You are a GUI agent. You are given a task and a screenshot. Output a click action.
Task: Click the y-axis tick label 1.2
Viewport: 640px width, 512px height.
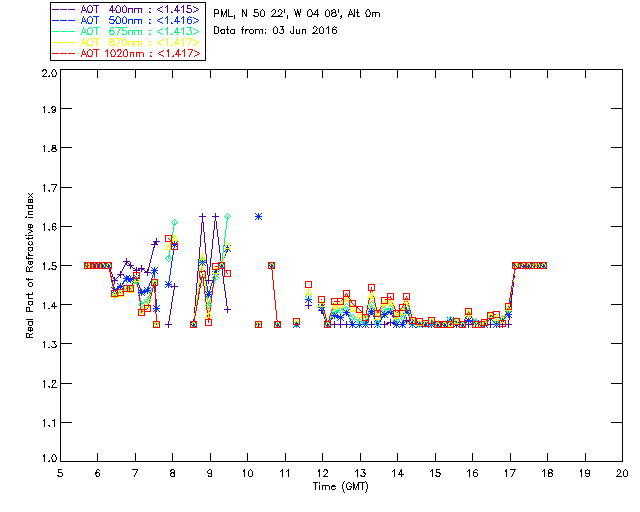tap(49, 383)
